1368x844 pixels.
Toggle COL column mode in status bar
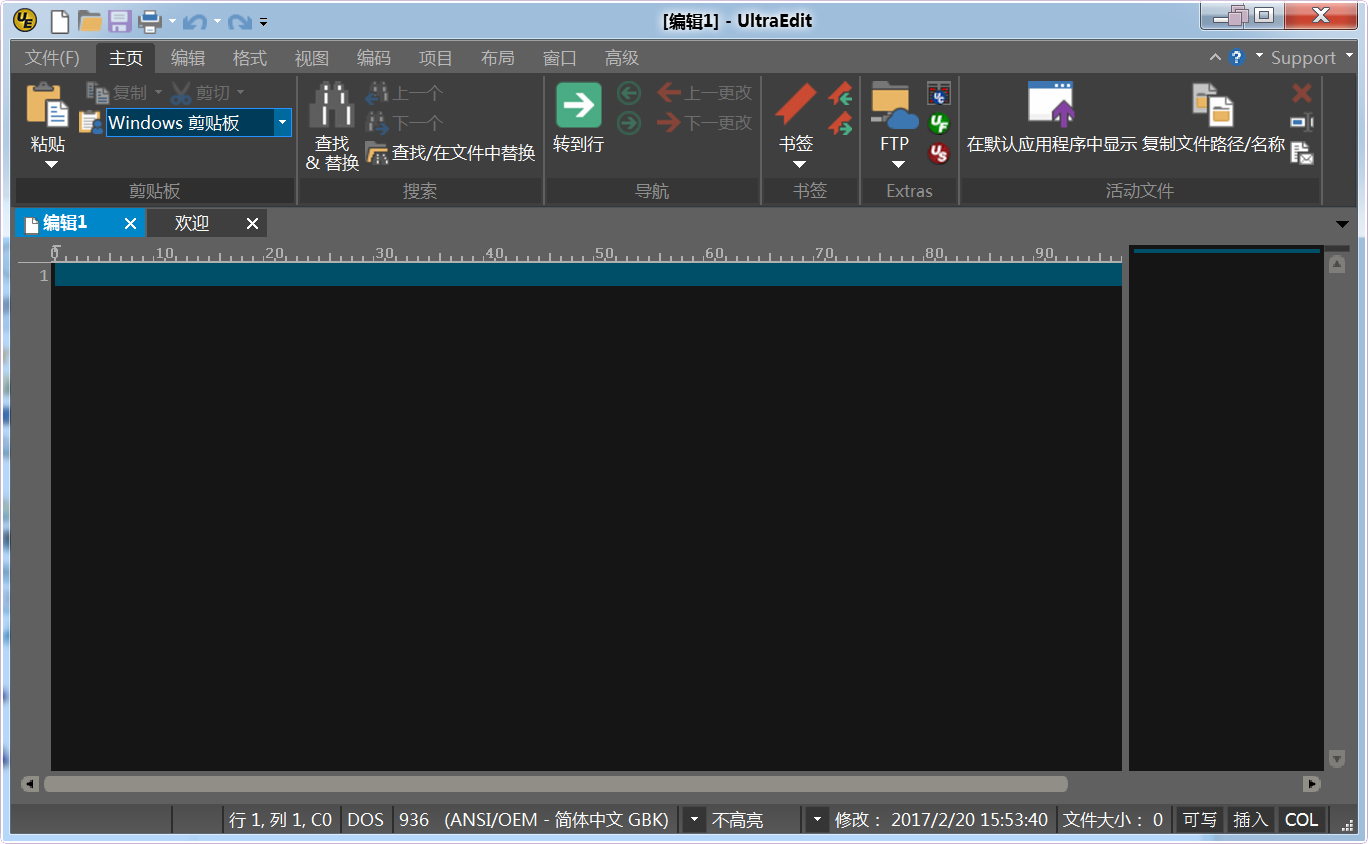tap(1301, 820)
